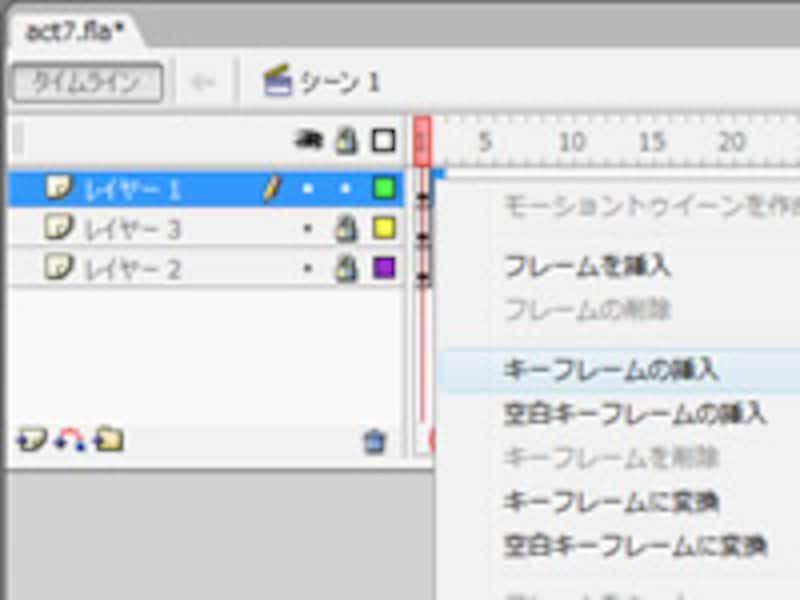The width and height of the screenshot is (800, 600).
Task: Click the insert new layer icon
Action: pos(32,440)
